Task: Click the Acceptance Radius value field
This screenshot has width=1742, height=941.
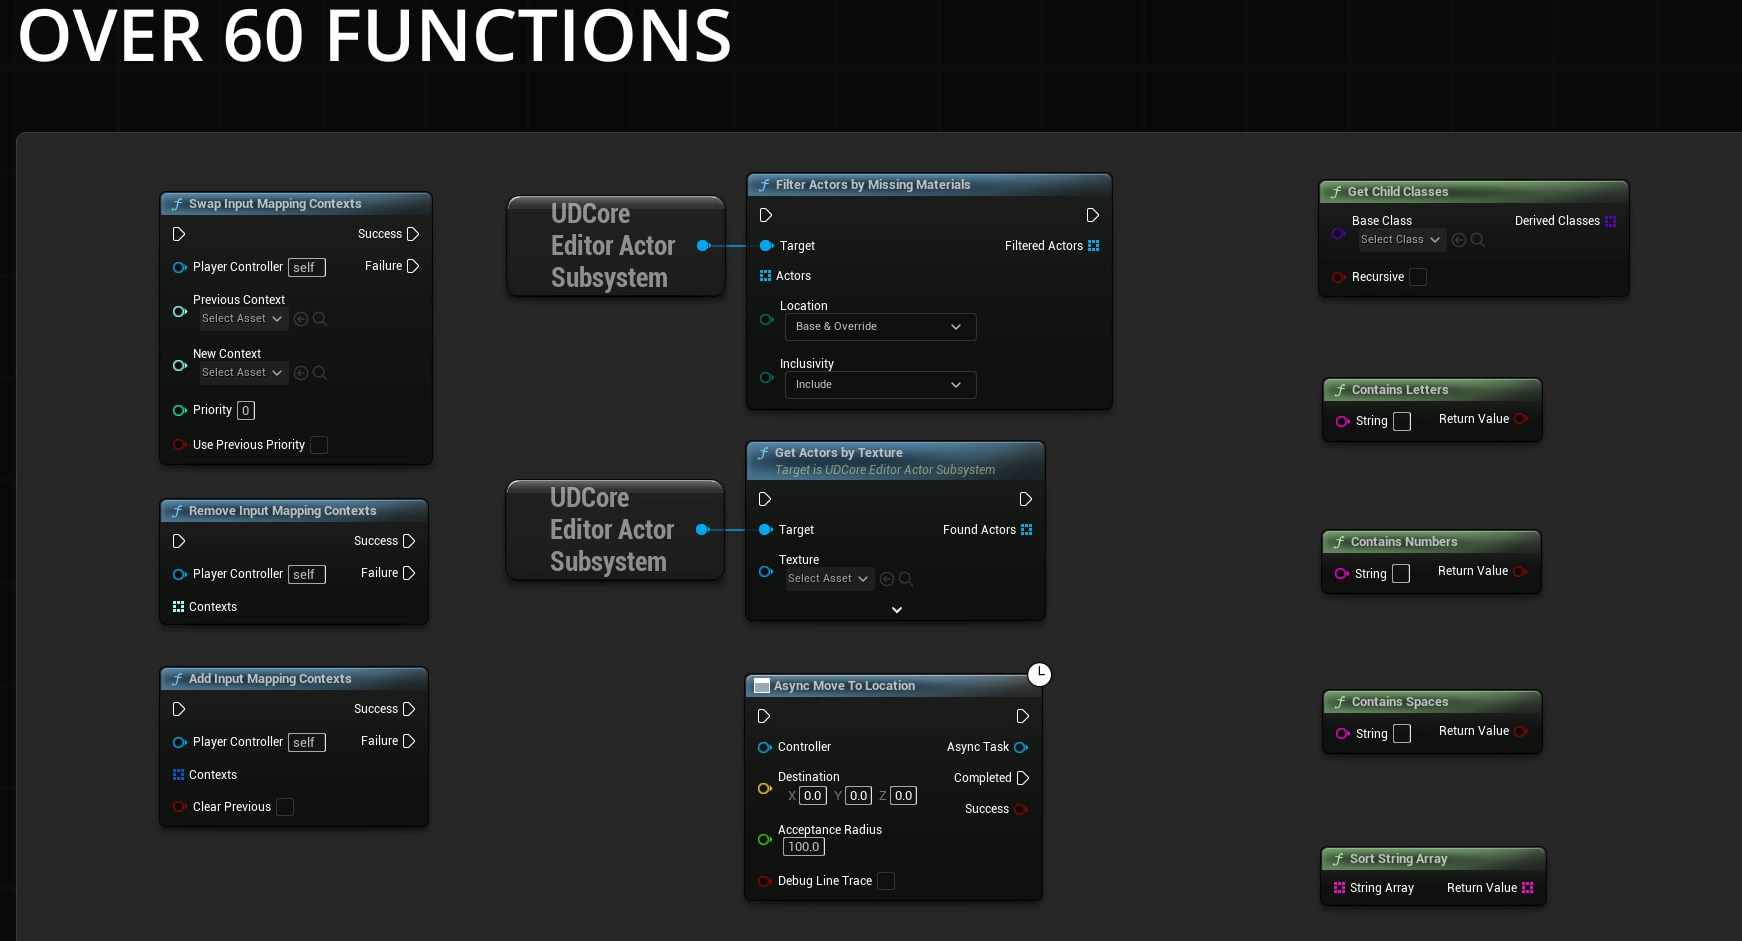Action: click(x=803, y=847)
